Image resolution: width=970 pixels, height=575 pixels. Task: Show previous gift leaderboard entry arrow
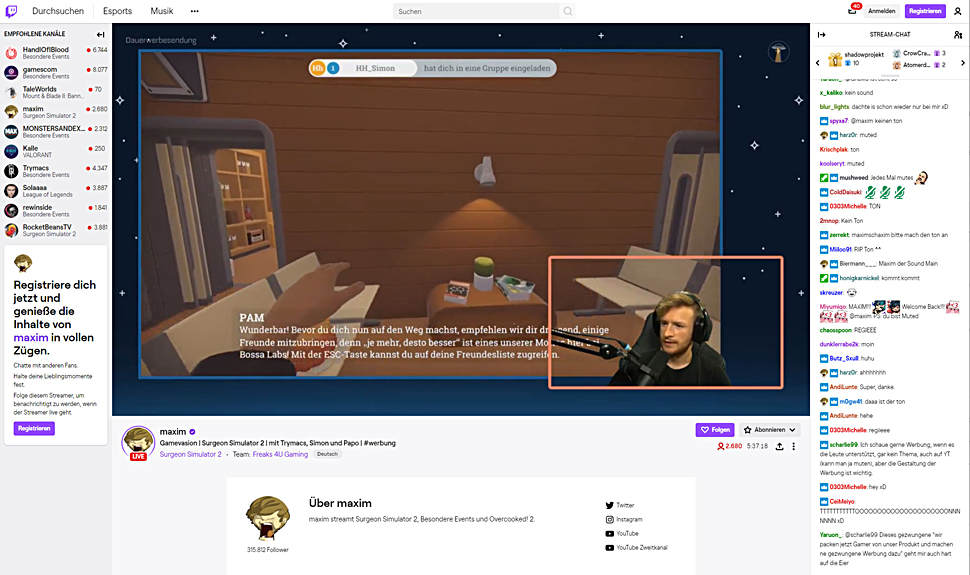[818, 63]
